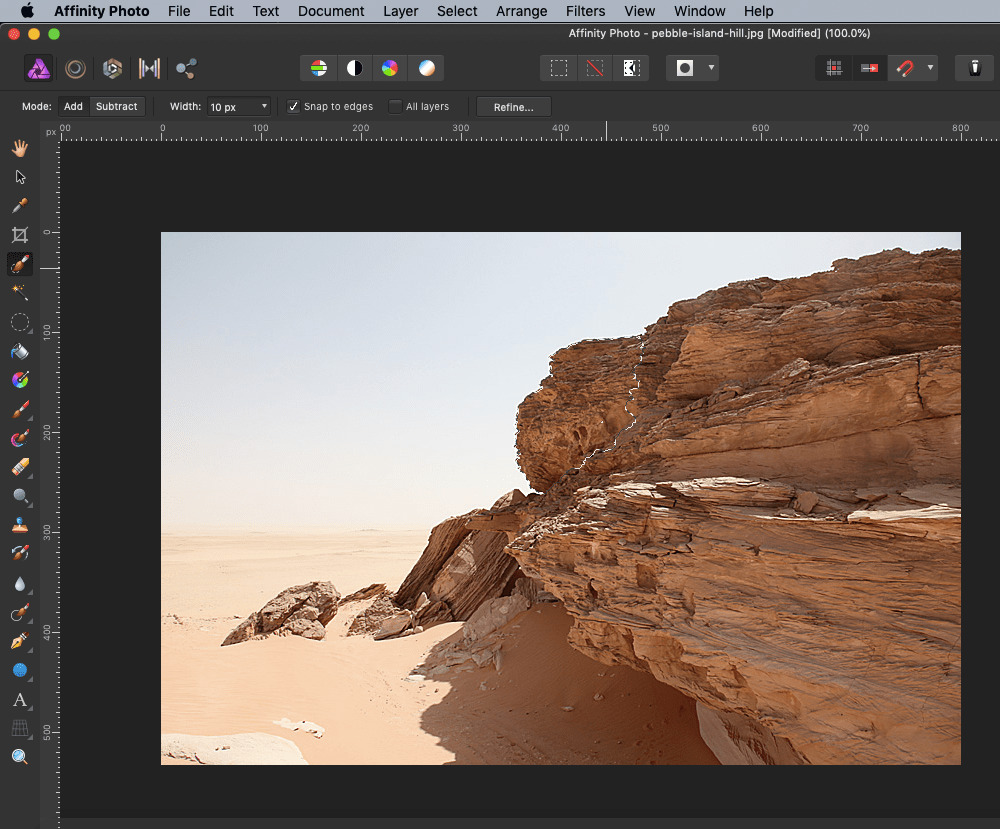Open the Filters menu
Screen dimensions: 1000x829
(x=585, y=11)
